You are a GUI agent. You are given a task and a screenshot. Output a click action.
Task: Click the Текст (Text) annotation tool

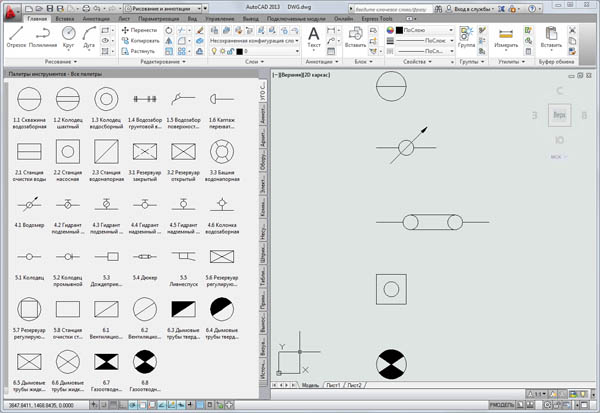[314, 35]
